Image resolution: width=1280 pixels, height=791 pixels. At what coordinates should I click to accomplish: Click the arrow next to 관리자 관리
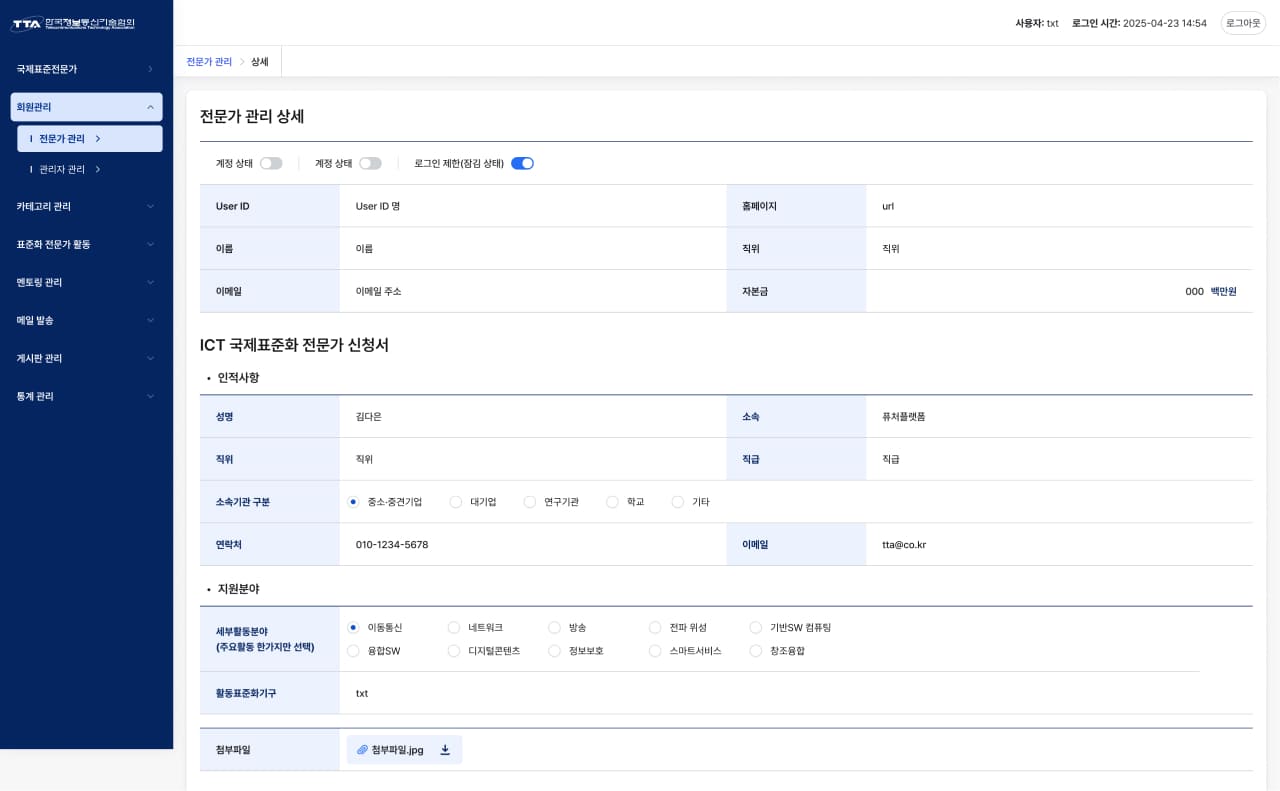[98, 170]
